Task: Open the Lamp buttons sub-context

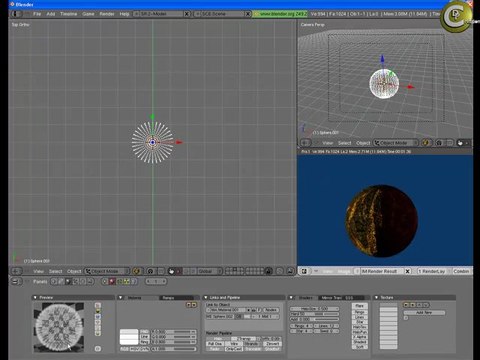Action: coord(104,282)
